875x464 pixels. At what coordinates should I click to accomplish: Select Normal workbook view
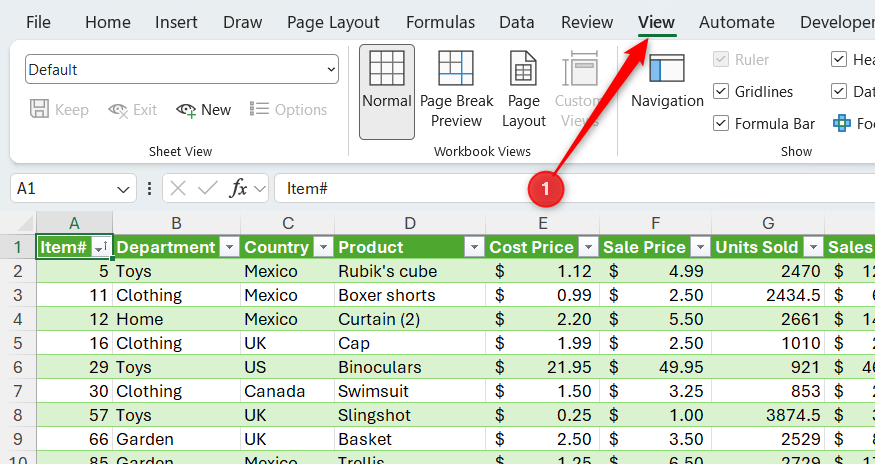point(387,92)
